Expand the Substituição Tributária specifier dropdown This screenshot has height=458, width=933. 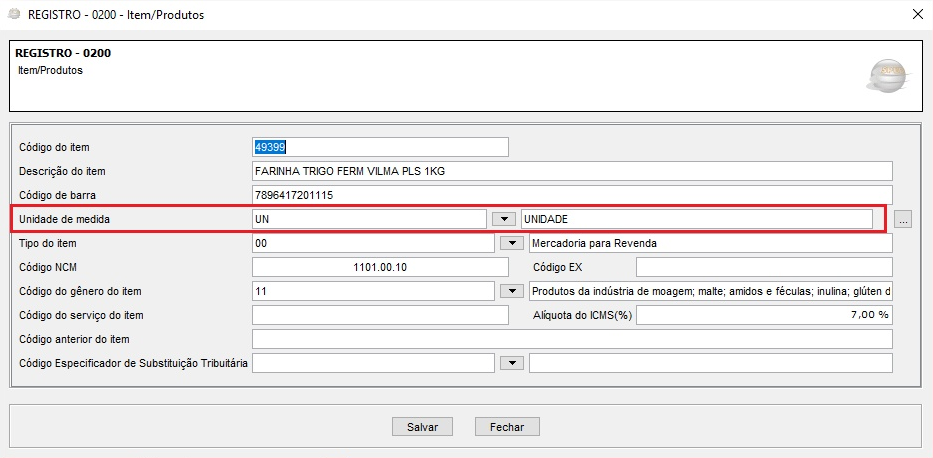tap(511, 363)
